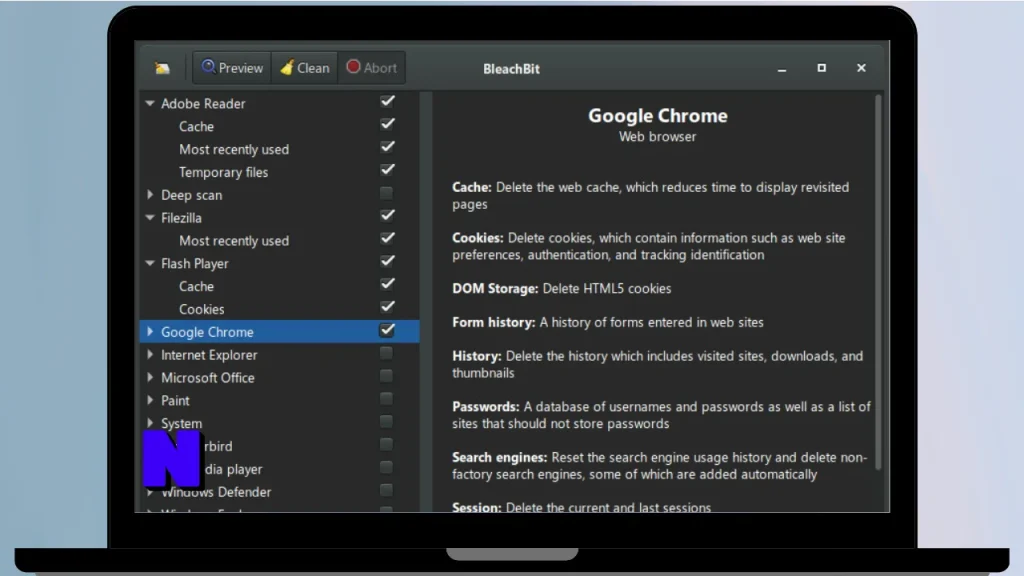Screen dimensions: 1024x576
Task: Enable the System checkbox
Action: coord(387,422)
